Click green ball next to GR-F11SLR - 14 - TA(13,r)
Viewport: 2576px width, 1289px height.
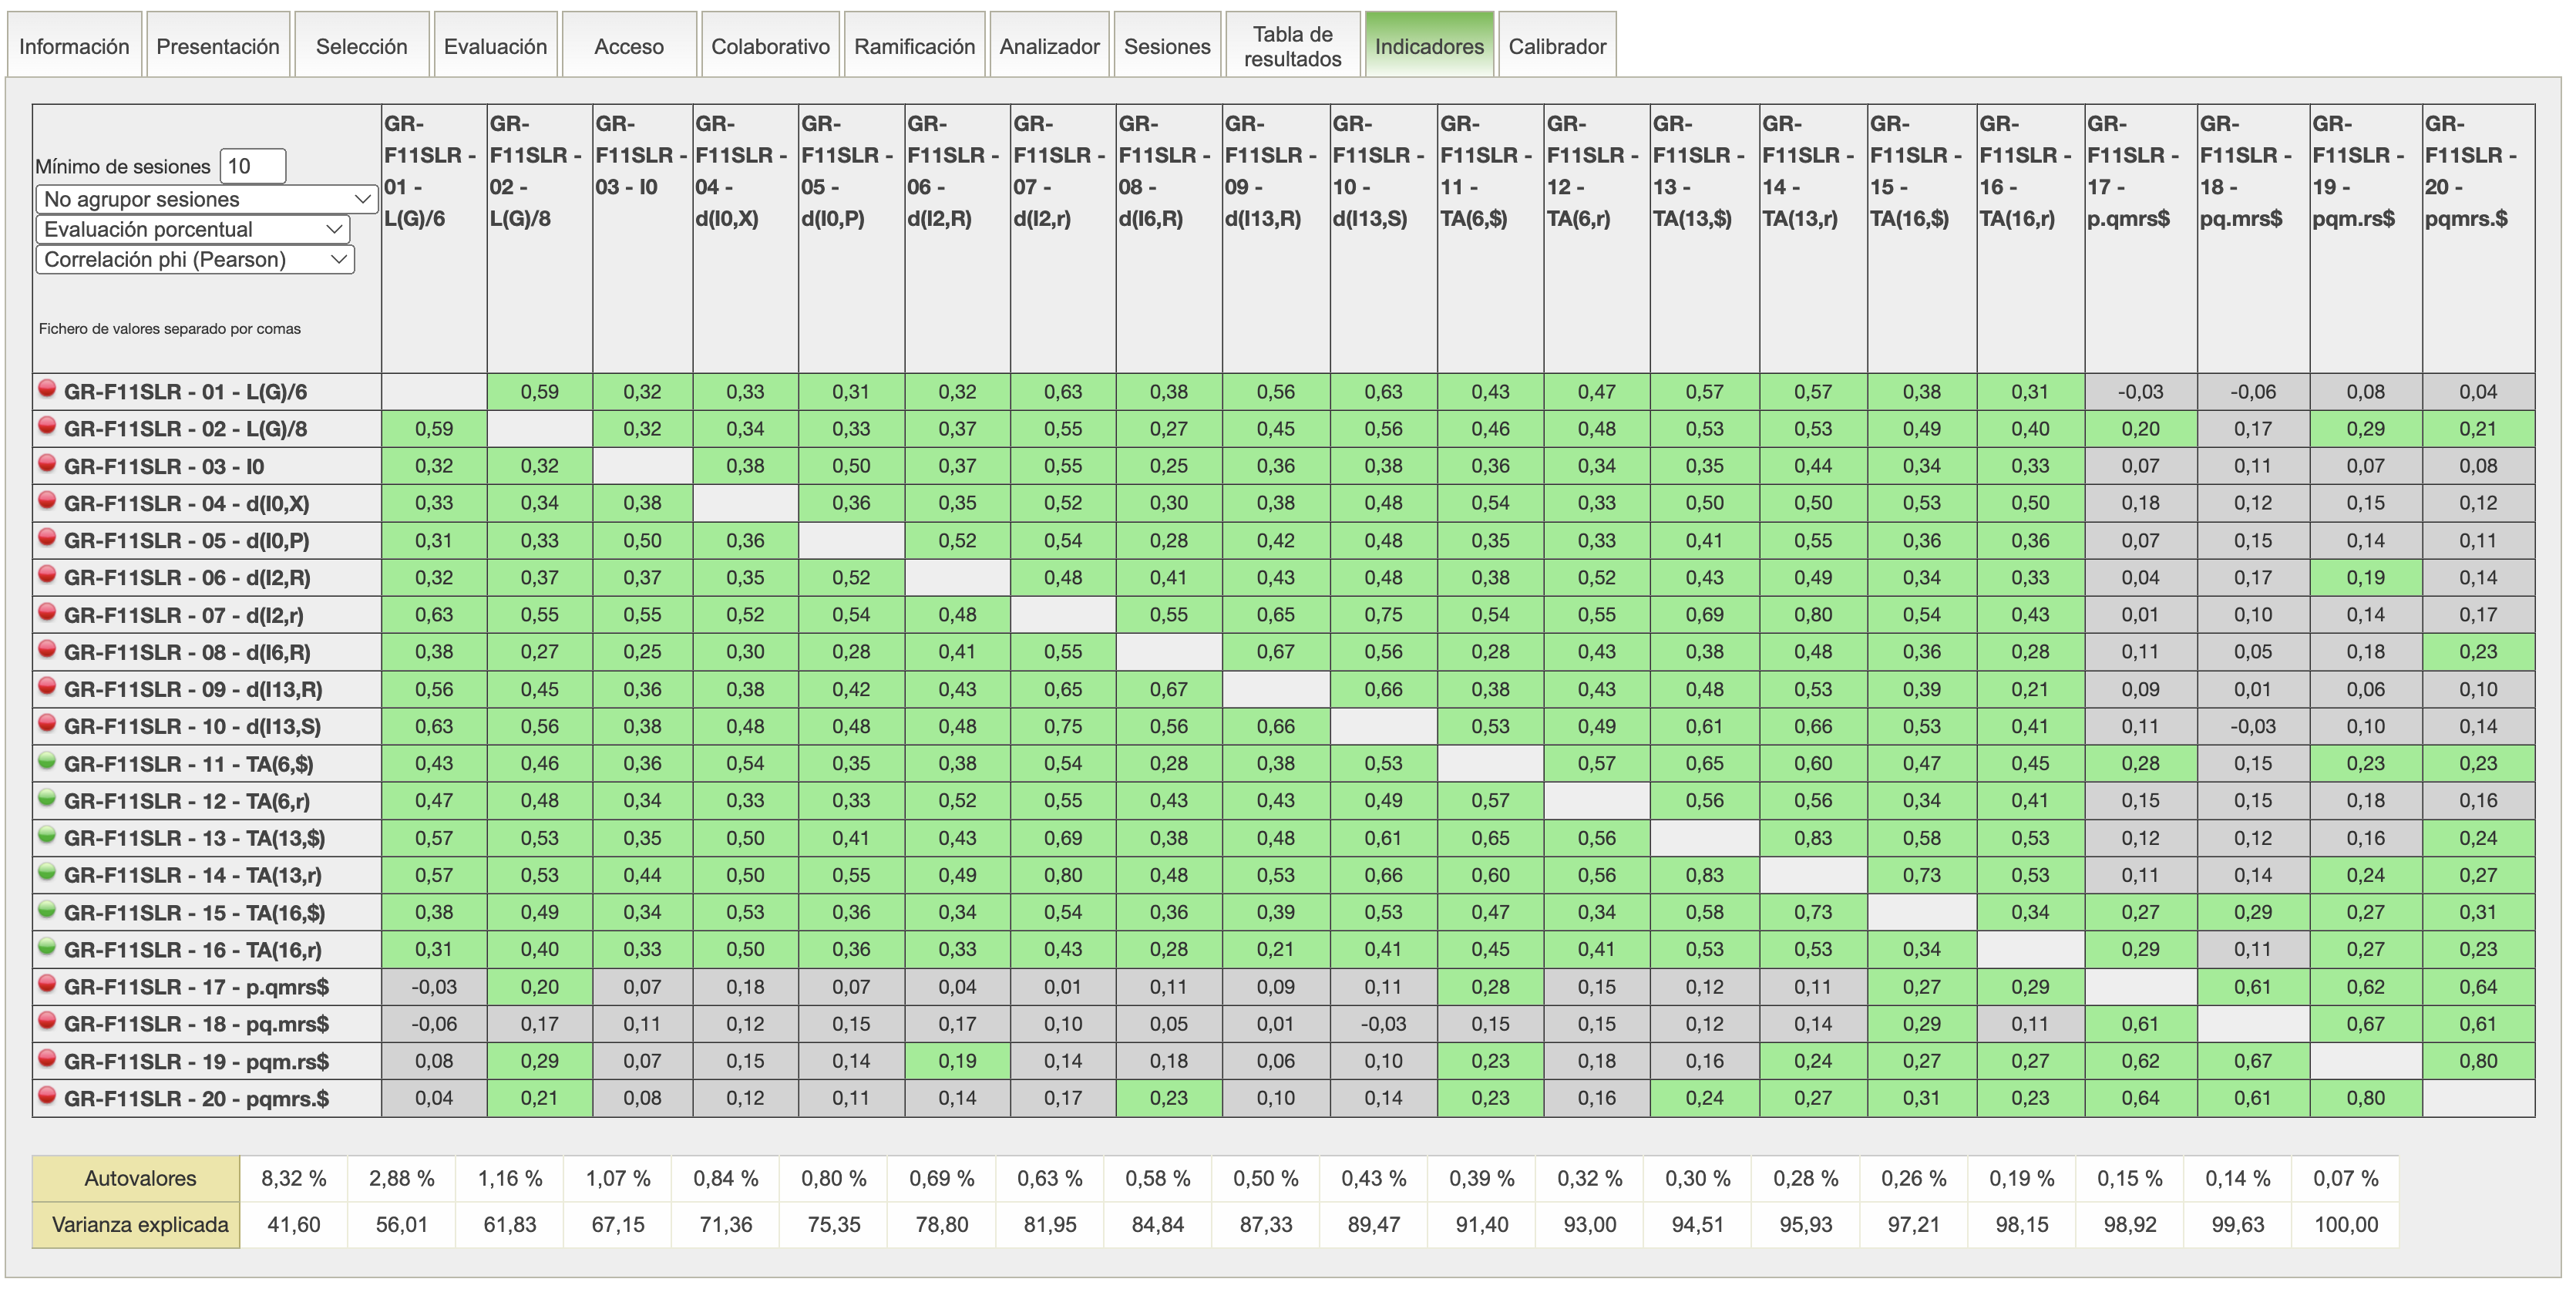point(46,872)
